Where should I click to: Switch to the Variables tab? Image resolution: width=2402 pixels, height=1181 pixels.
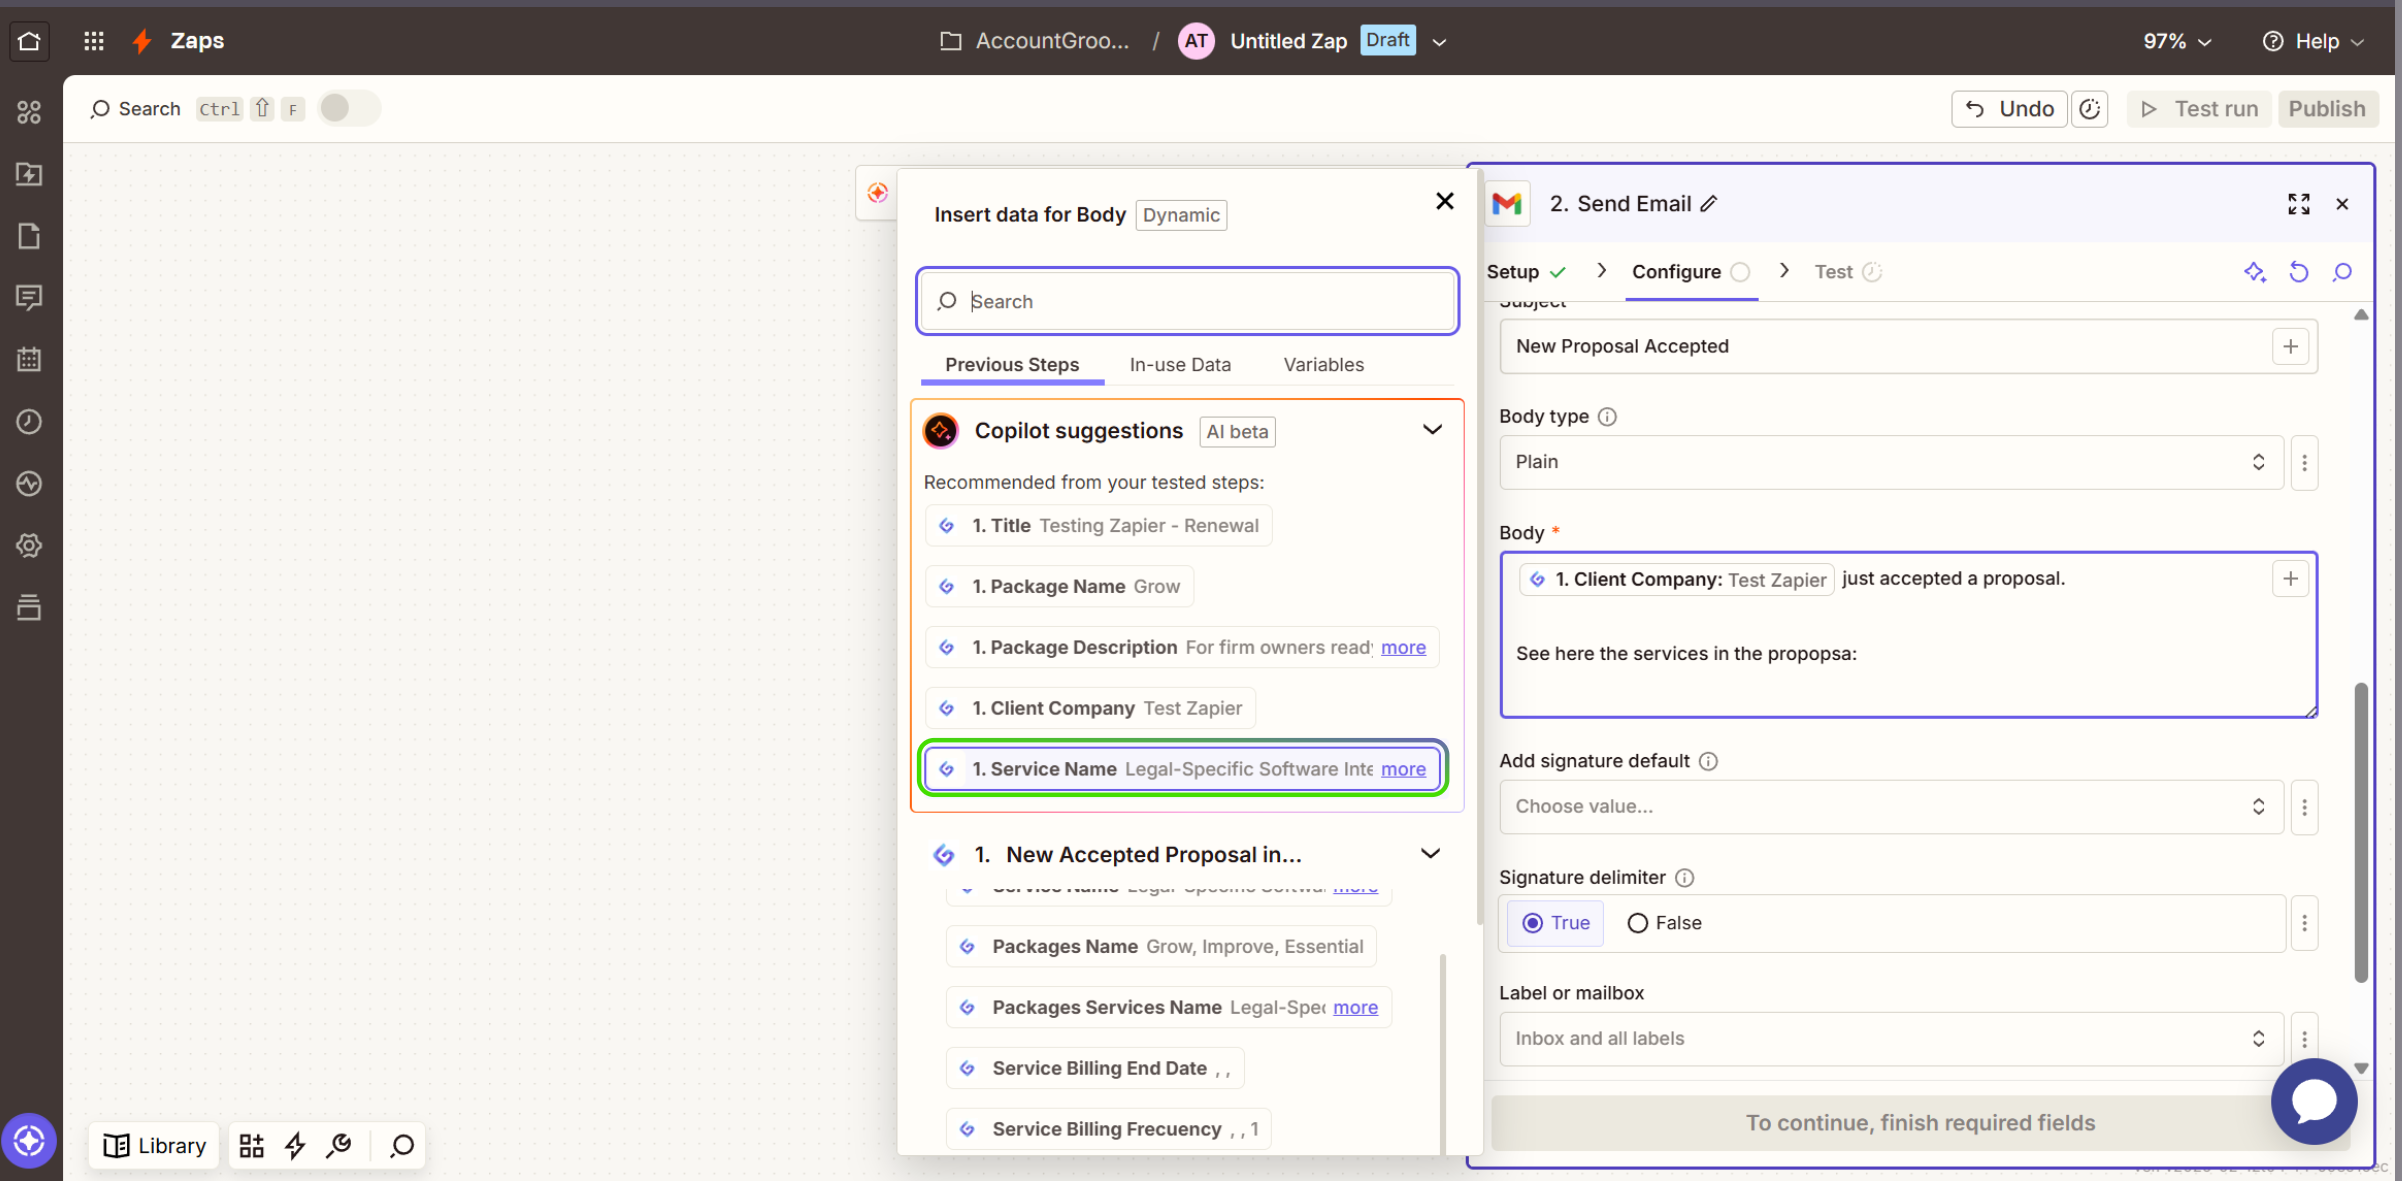tap(1323, 365)
